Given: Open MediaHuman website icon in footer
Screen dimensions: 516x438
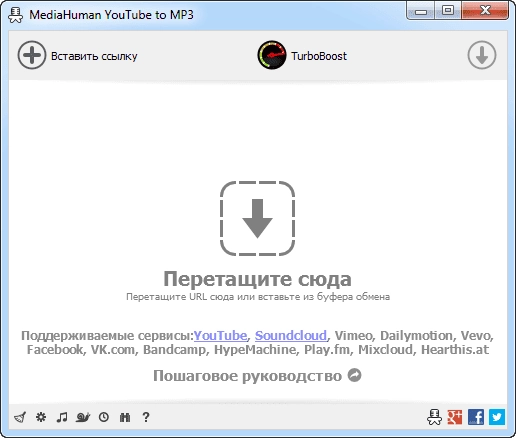Looking at the screenshot, I should click(x=434, y=417).
